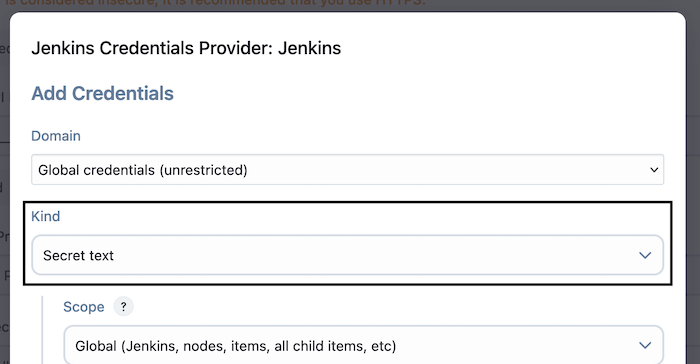
Task: Expand the Scope dropdown showing Global (Jenkins, nodes...)
Action: (x=363, y=345)
